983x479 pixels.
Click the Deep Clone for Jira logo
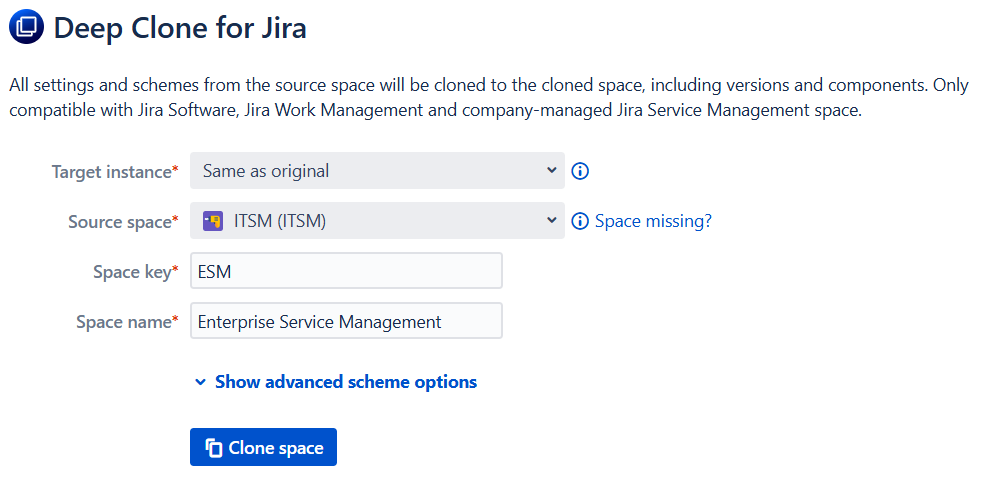tap(26, 27)
